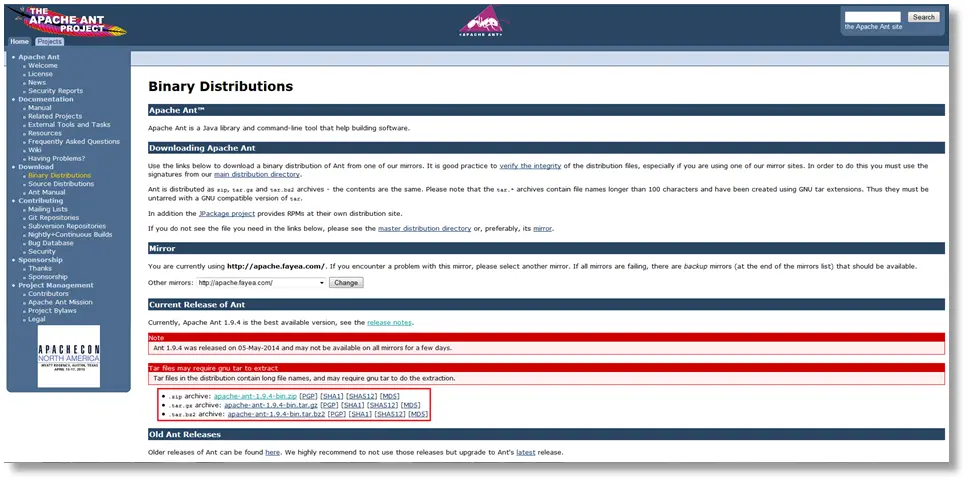Open License in the sidebar
This screenshot has height=482, width=968.
tap(40, 74)
